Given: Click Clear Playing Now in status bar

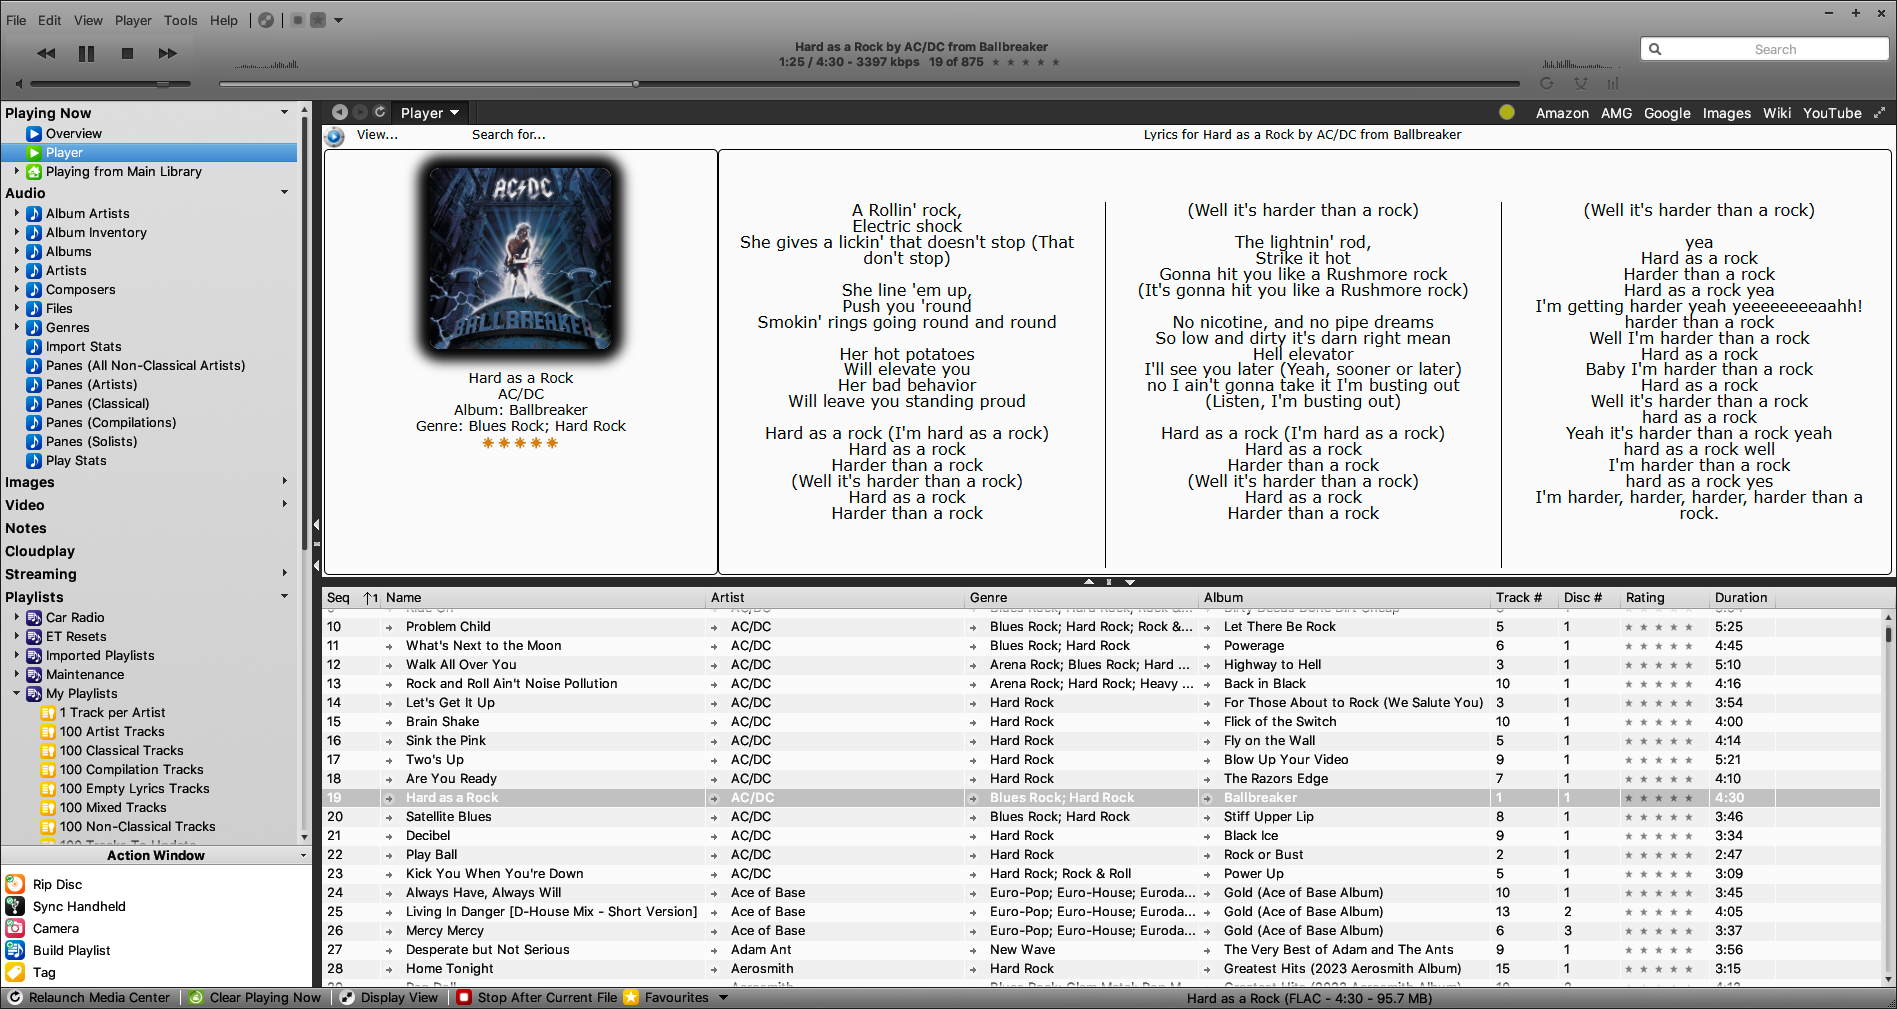Looking at the screenshot, I should pos(255,997).
